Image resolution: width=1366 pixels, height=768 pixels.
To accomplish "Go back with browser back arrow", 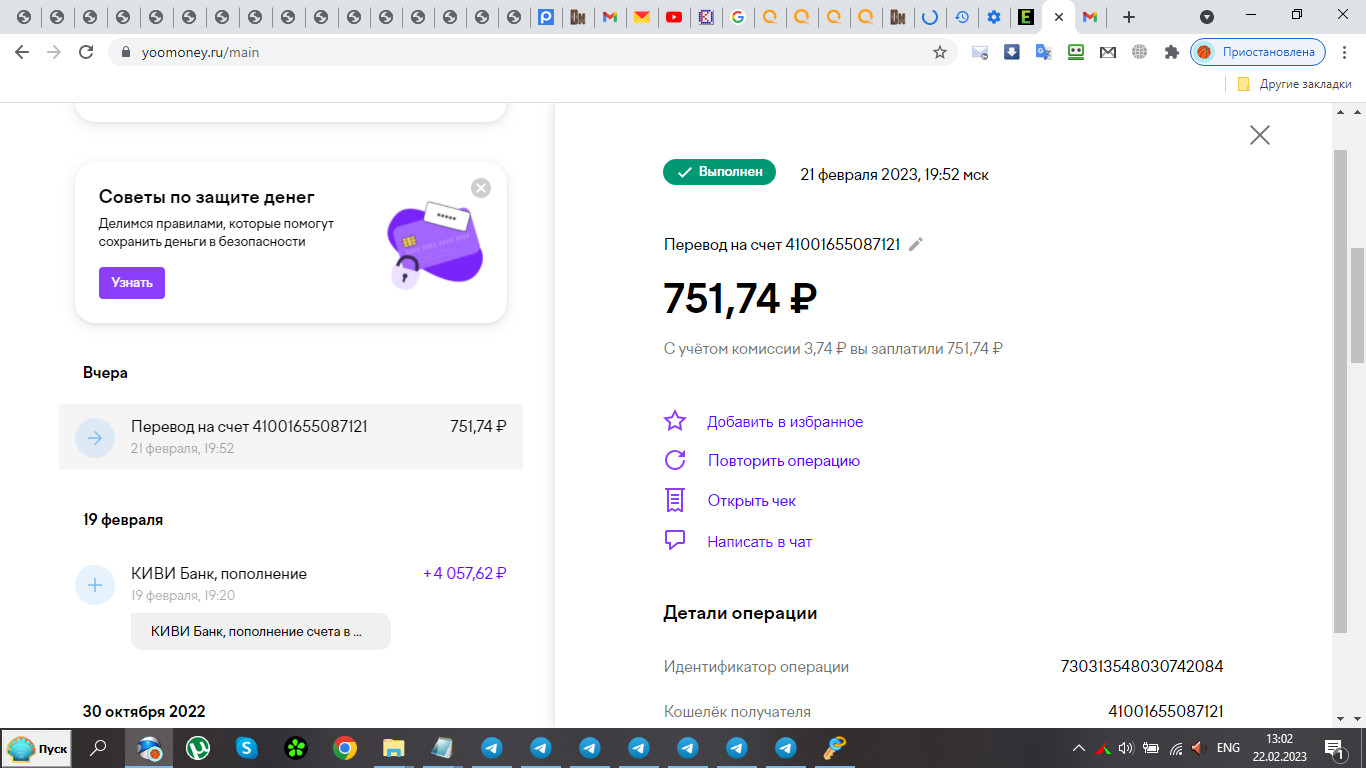I will 22,52.
